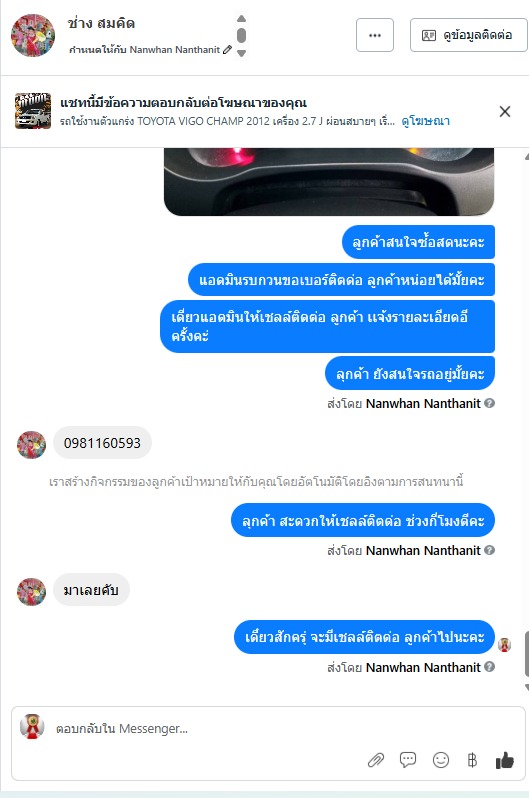The image size is (529, 798).
Task: Click the baht payment request icon
Action: (472, 760)
